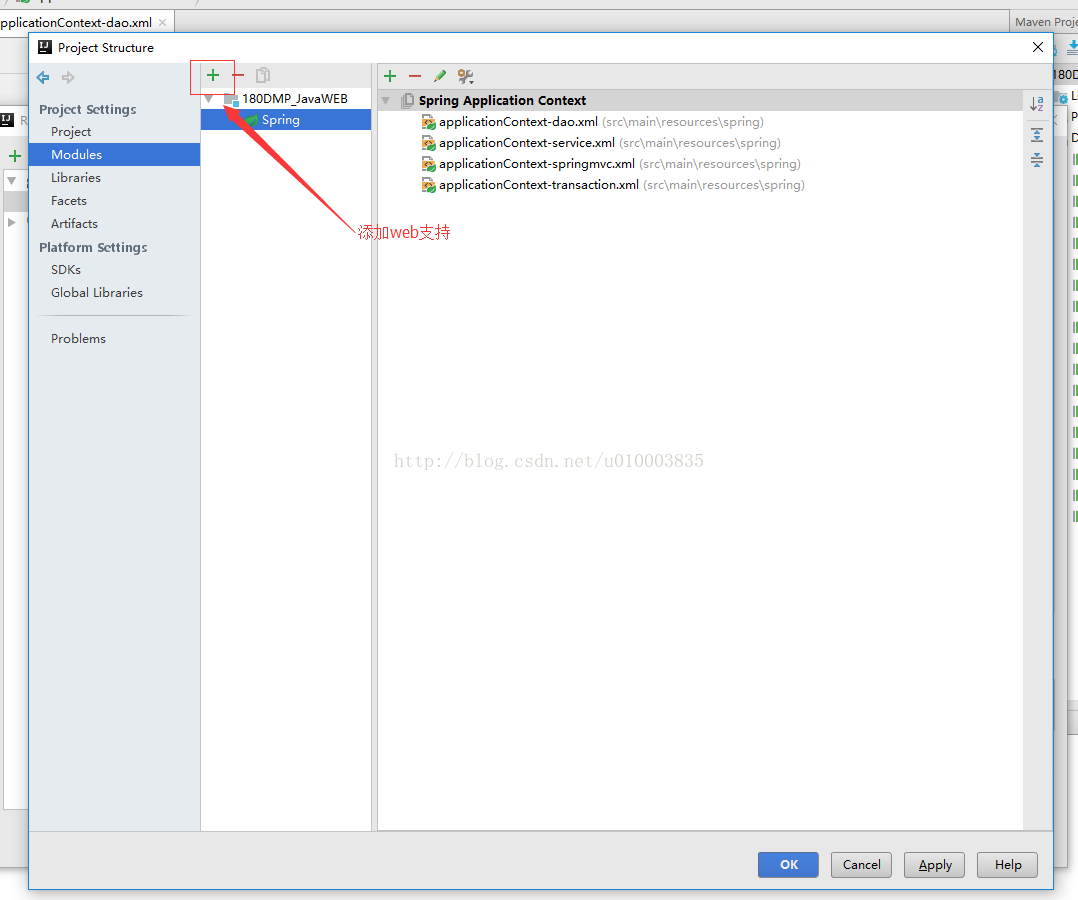Click the Spring Application Context fileset icon
Image resolution: width=1078 pixels, height=900 pixels.
(x=407, y=100)
